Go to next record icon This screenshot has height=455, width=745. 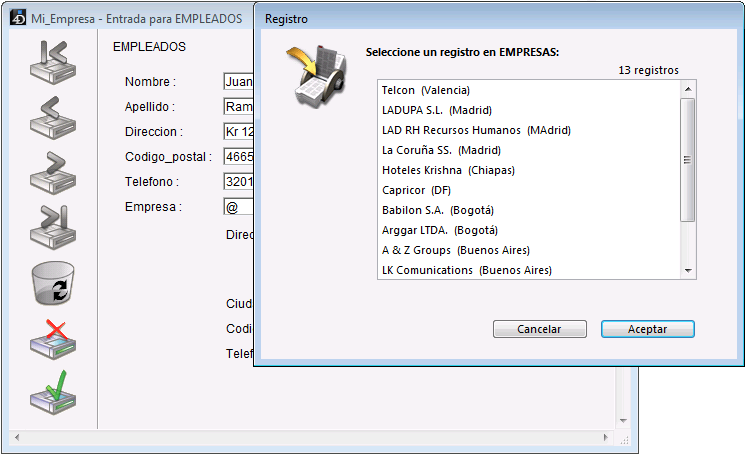(53, 171)
